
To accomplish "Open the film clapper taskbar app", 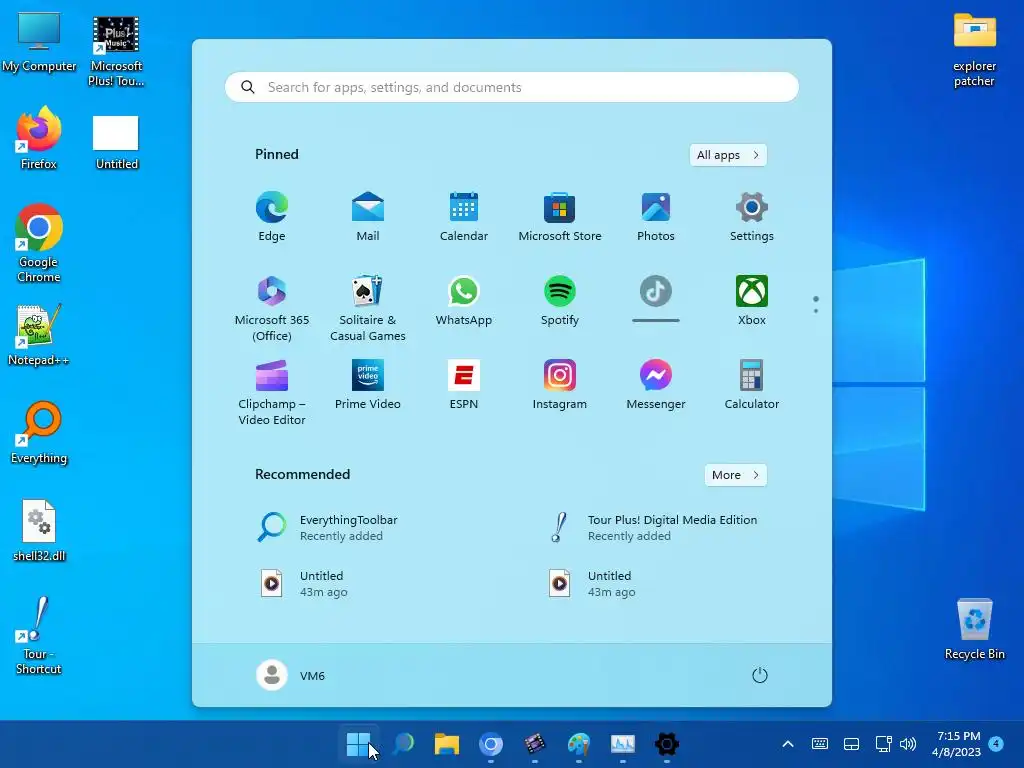I will click(535, 744).
